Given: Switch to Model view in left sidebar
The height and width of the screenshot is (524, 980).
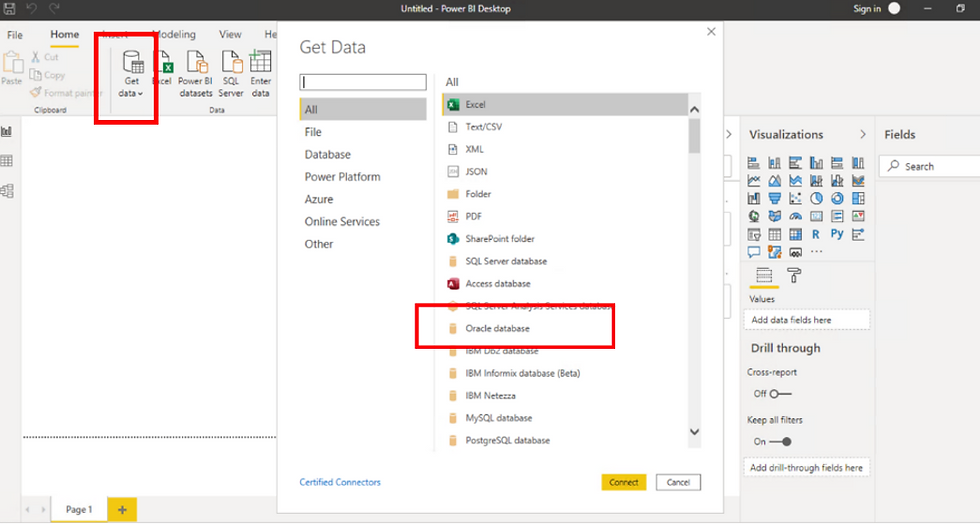Looking at the screenshot, I should (7, 191).
